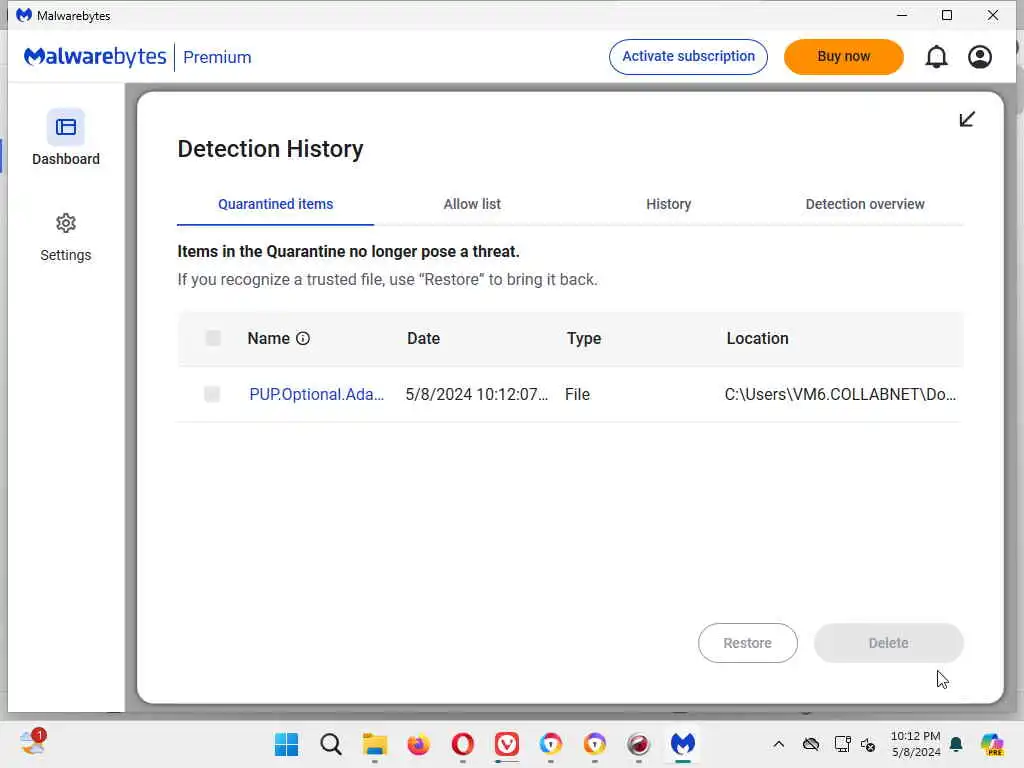The image size is (1024, 768).
Task: Click the Delete button
Action: [888, 643]
